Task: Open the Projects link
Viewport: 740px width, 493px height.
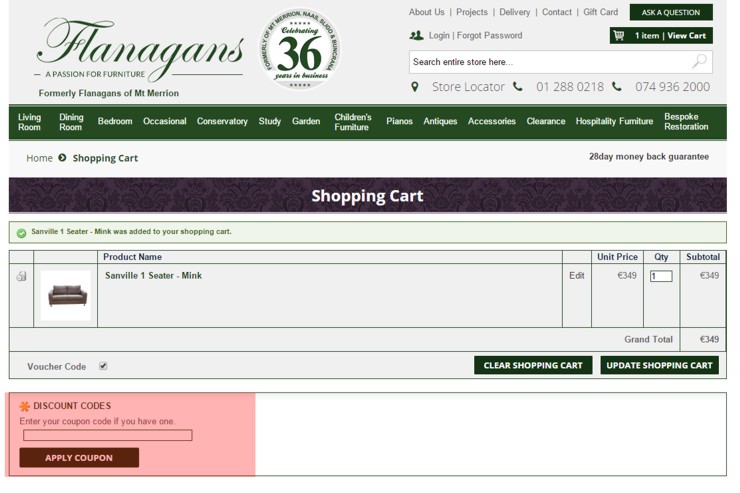Action: [x=471, y=12]
